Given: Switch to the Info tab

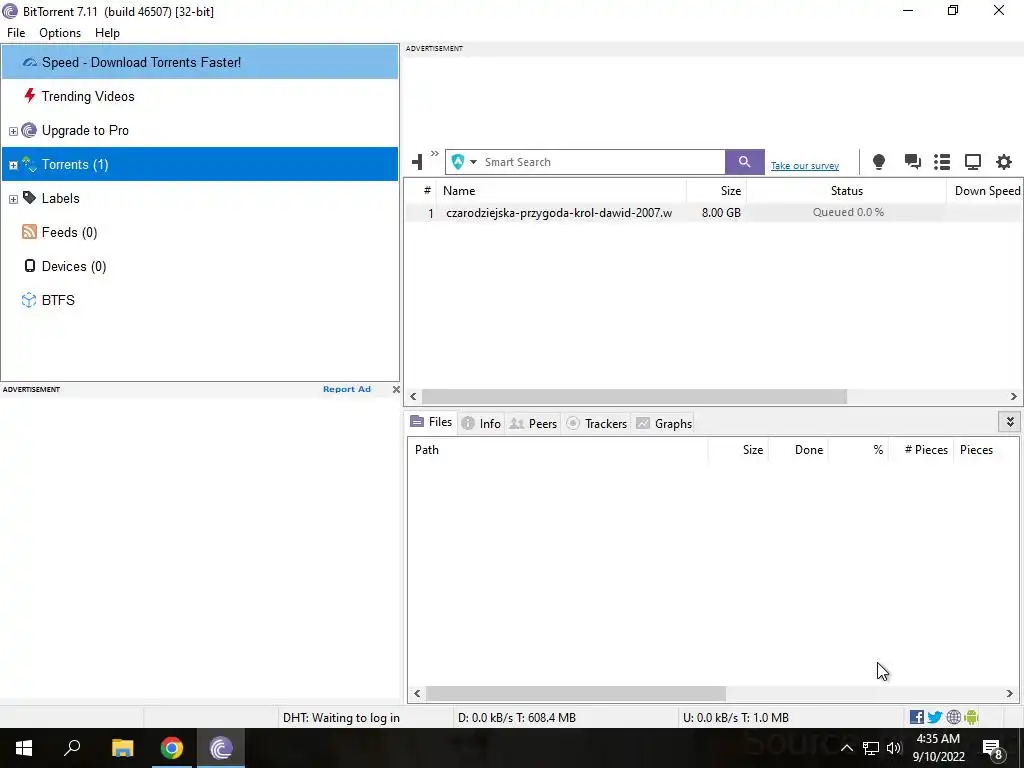Looking at the screenshot, I should point(481,423).
